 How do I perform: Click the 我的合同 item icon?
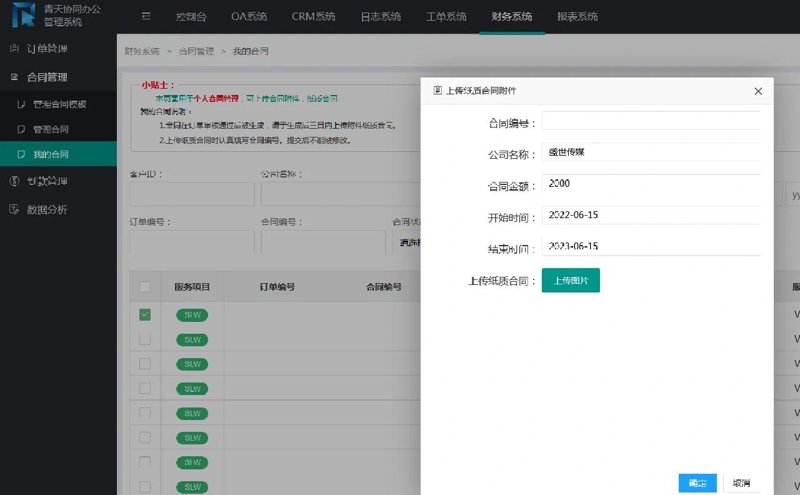click(21, 154)
